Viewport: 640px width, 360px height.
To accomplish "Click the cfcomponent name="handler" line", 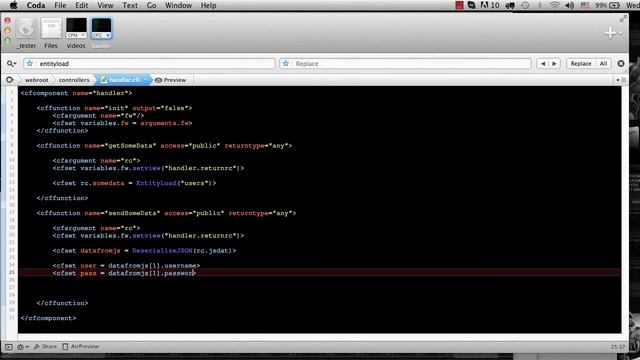I will pos(76,93).
